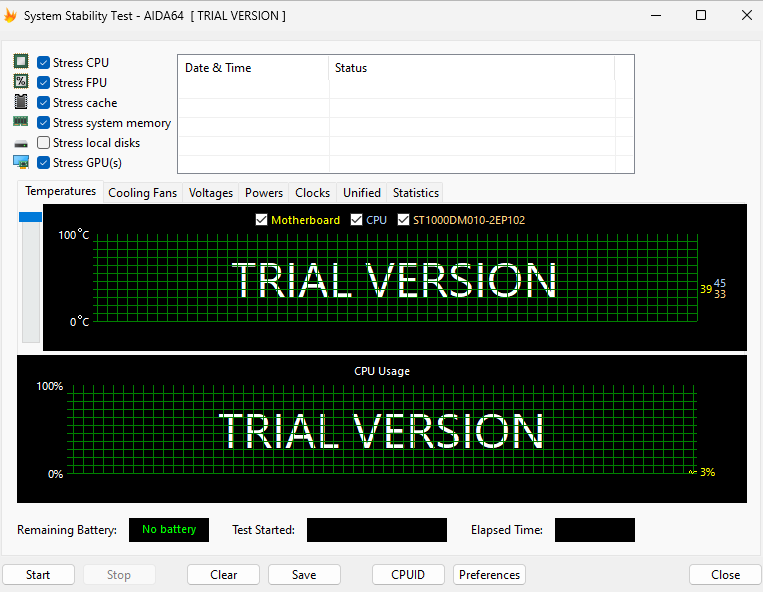Click the Close button at bottom right
The image size is (763, 592).
coord(725,574)
